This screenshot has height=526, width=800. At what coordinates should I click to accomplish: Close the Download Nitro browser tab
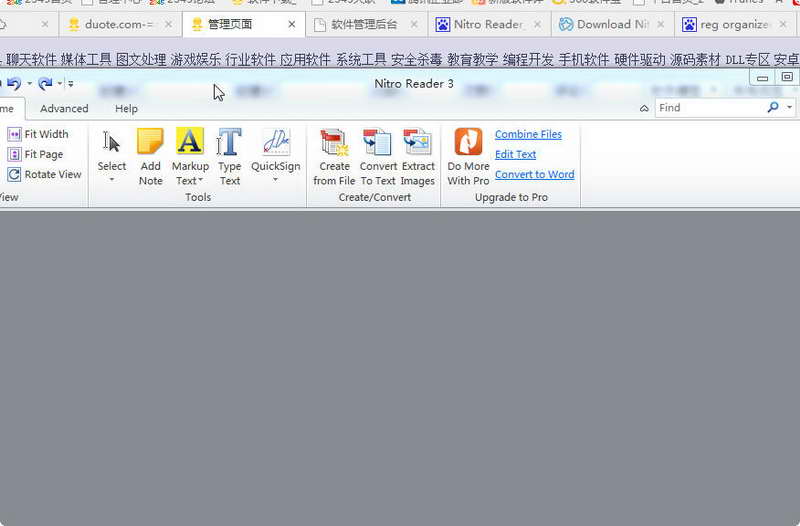coord(661,24)
